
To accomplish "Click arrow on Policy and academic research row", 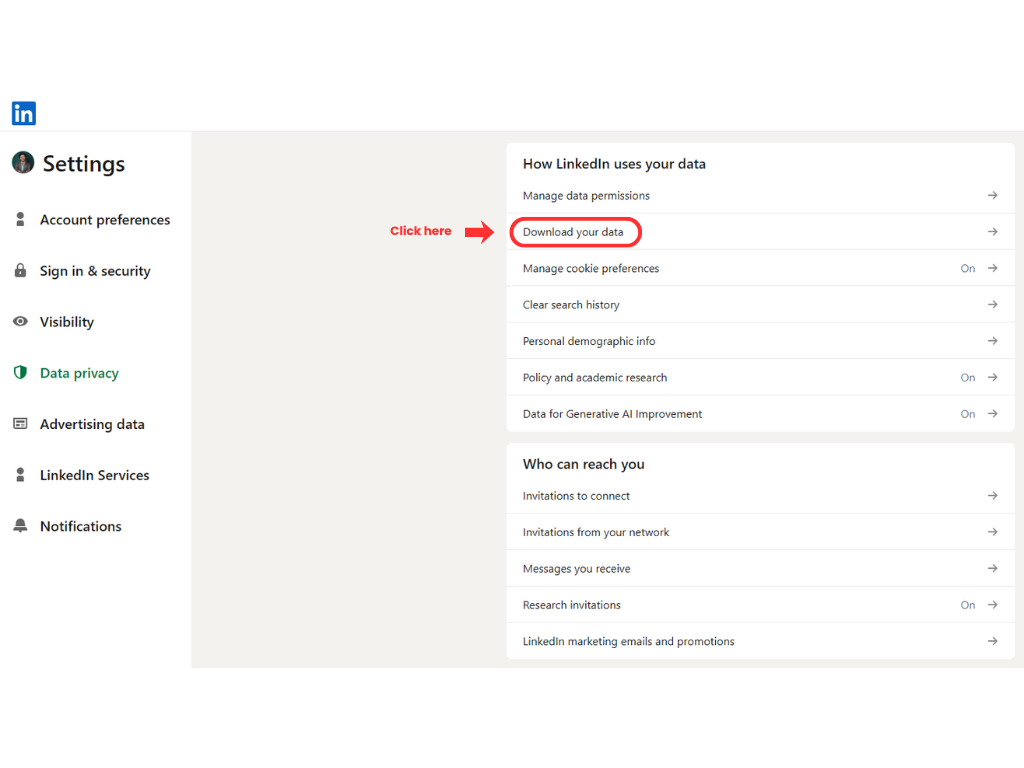I will coord(993,377).
